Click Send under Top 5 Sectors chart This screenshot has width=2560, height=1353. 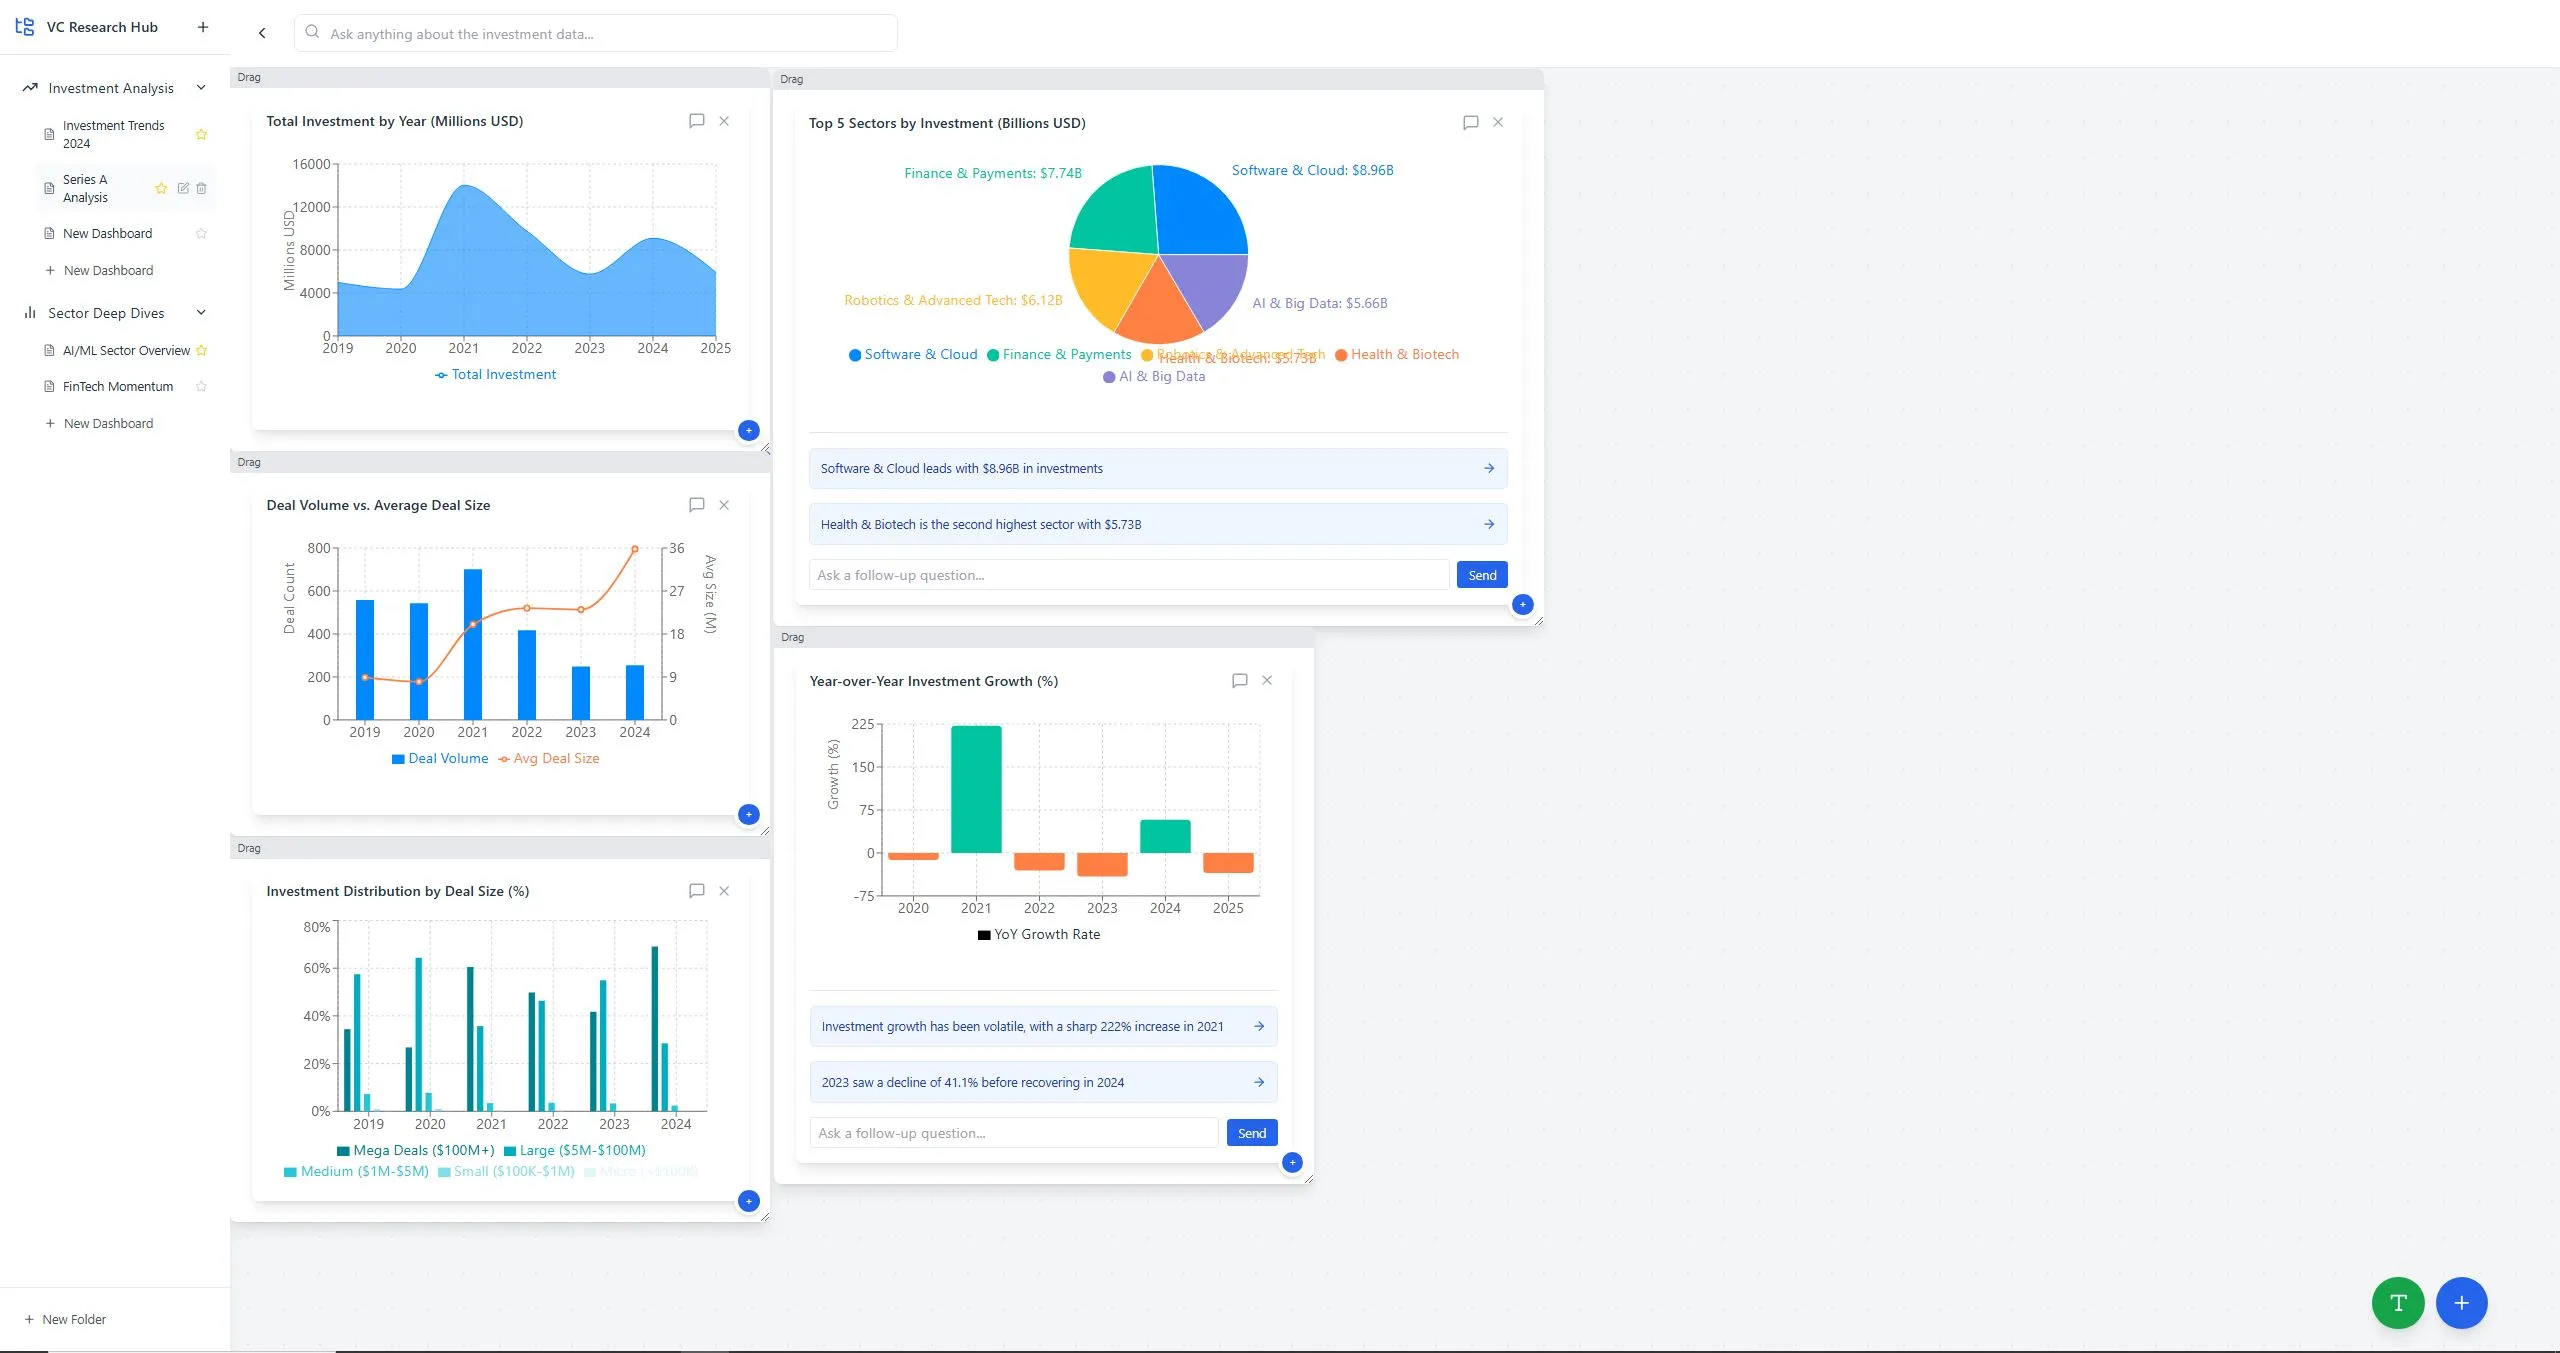click(1481, 575)
